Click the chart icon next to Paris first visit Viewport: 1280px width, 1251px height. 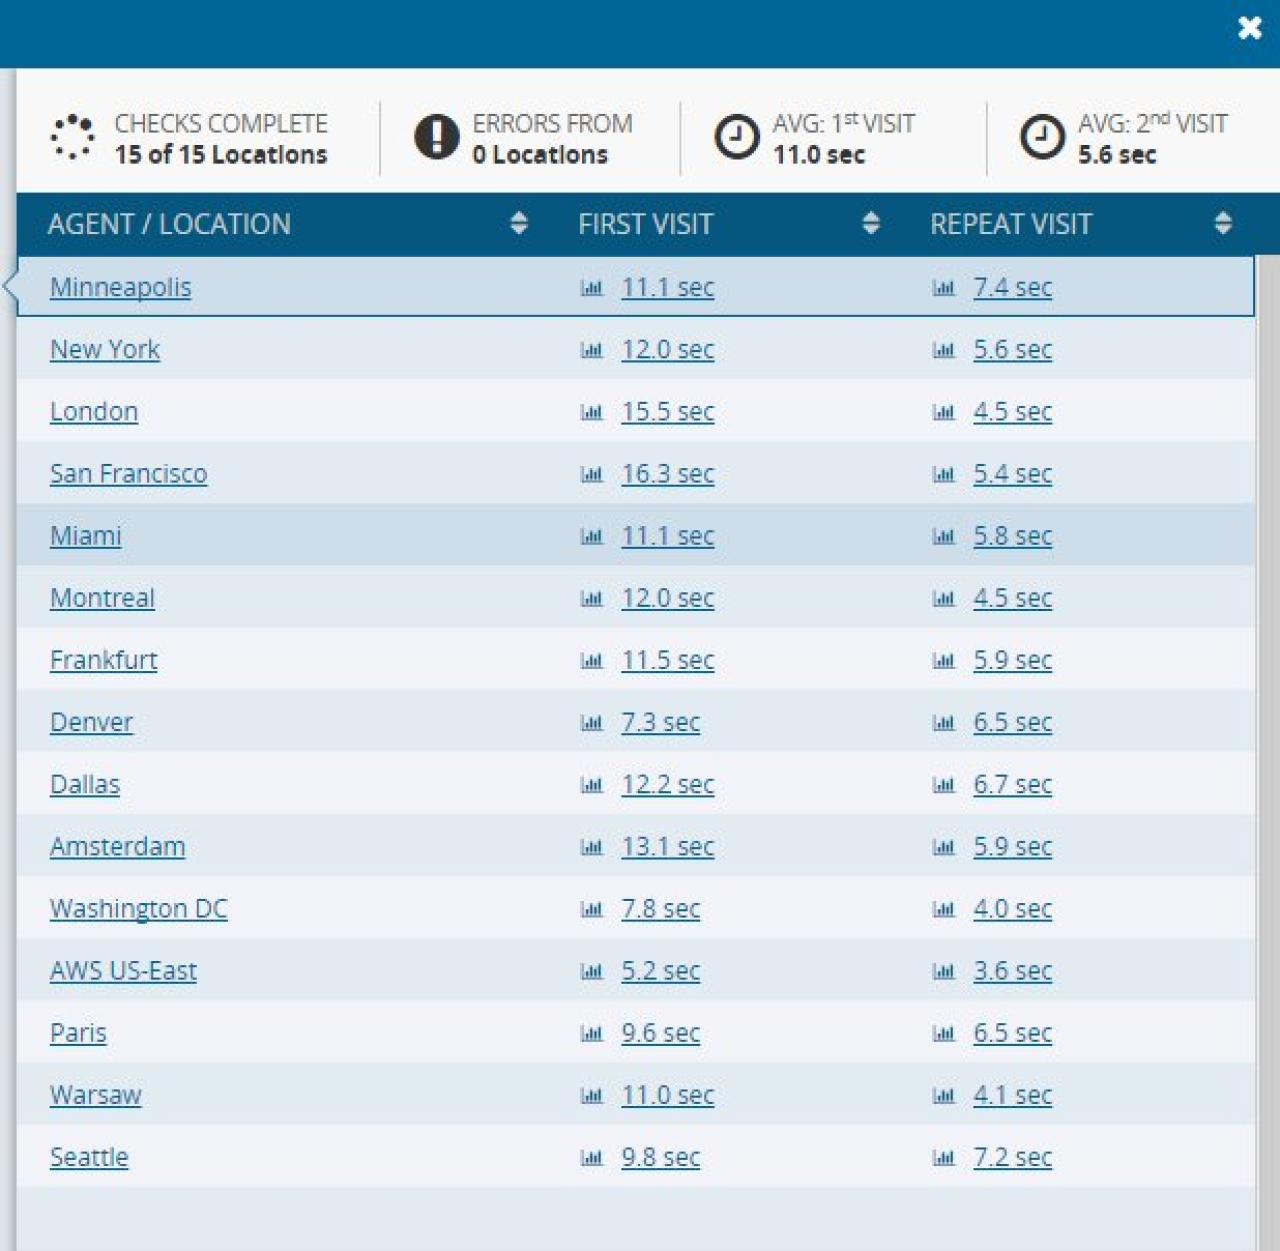pyautogui.click(x=591, y=1033)
